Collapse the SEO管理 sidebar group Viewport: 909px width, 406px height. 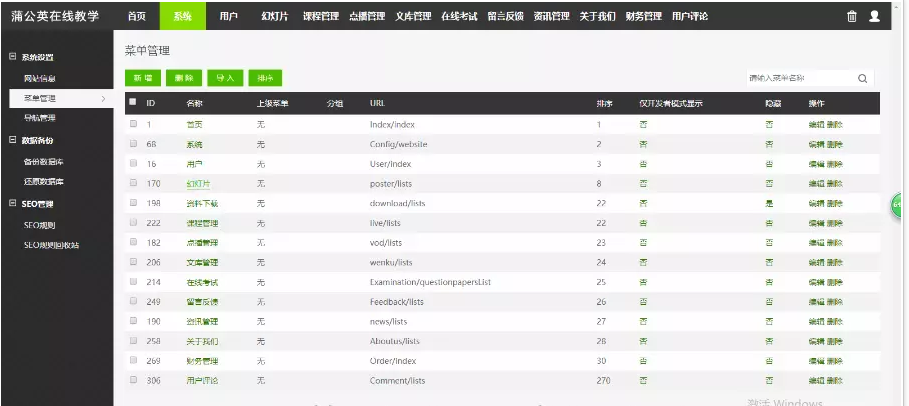pyautogui.click(x=13, y=204)
